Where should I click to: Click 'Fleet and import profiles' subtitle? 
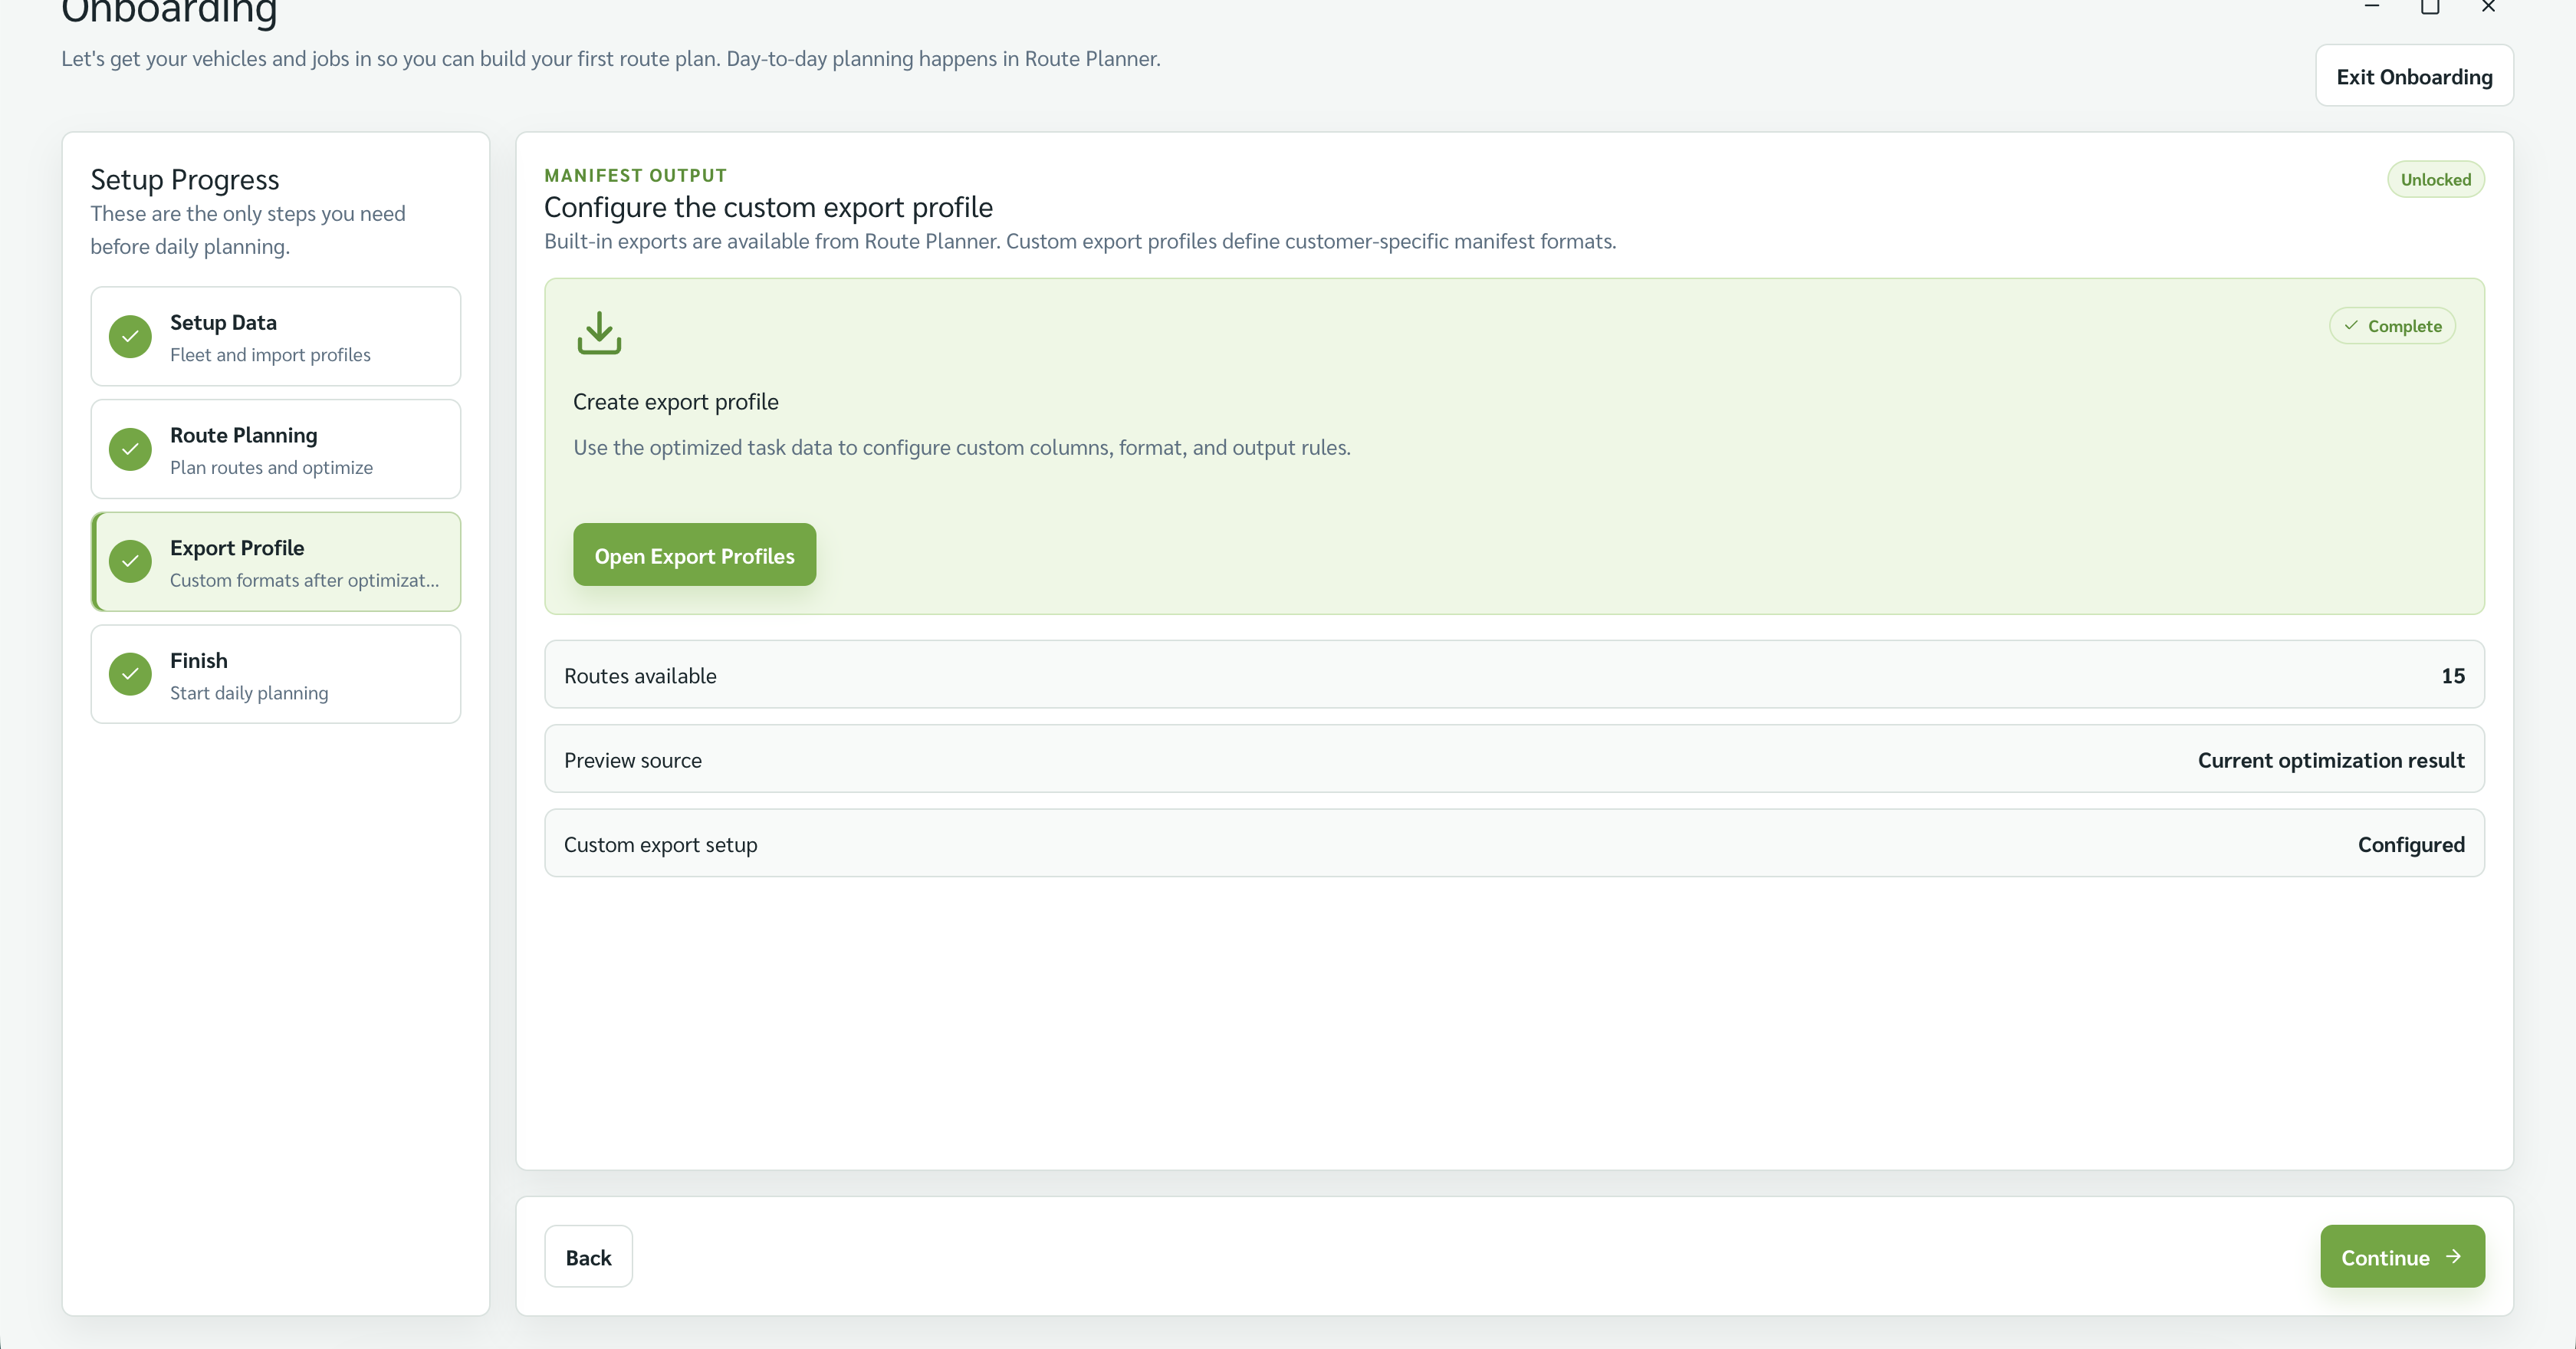click(270, 355)
